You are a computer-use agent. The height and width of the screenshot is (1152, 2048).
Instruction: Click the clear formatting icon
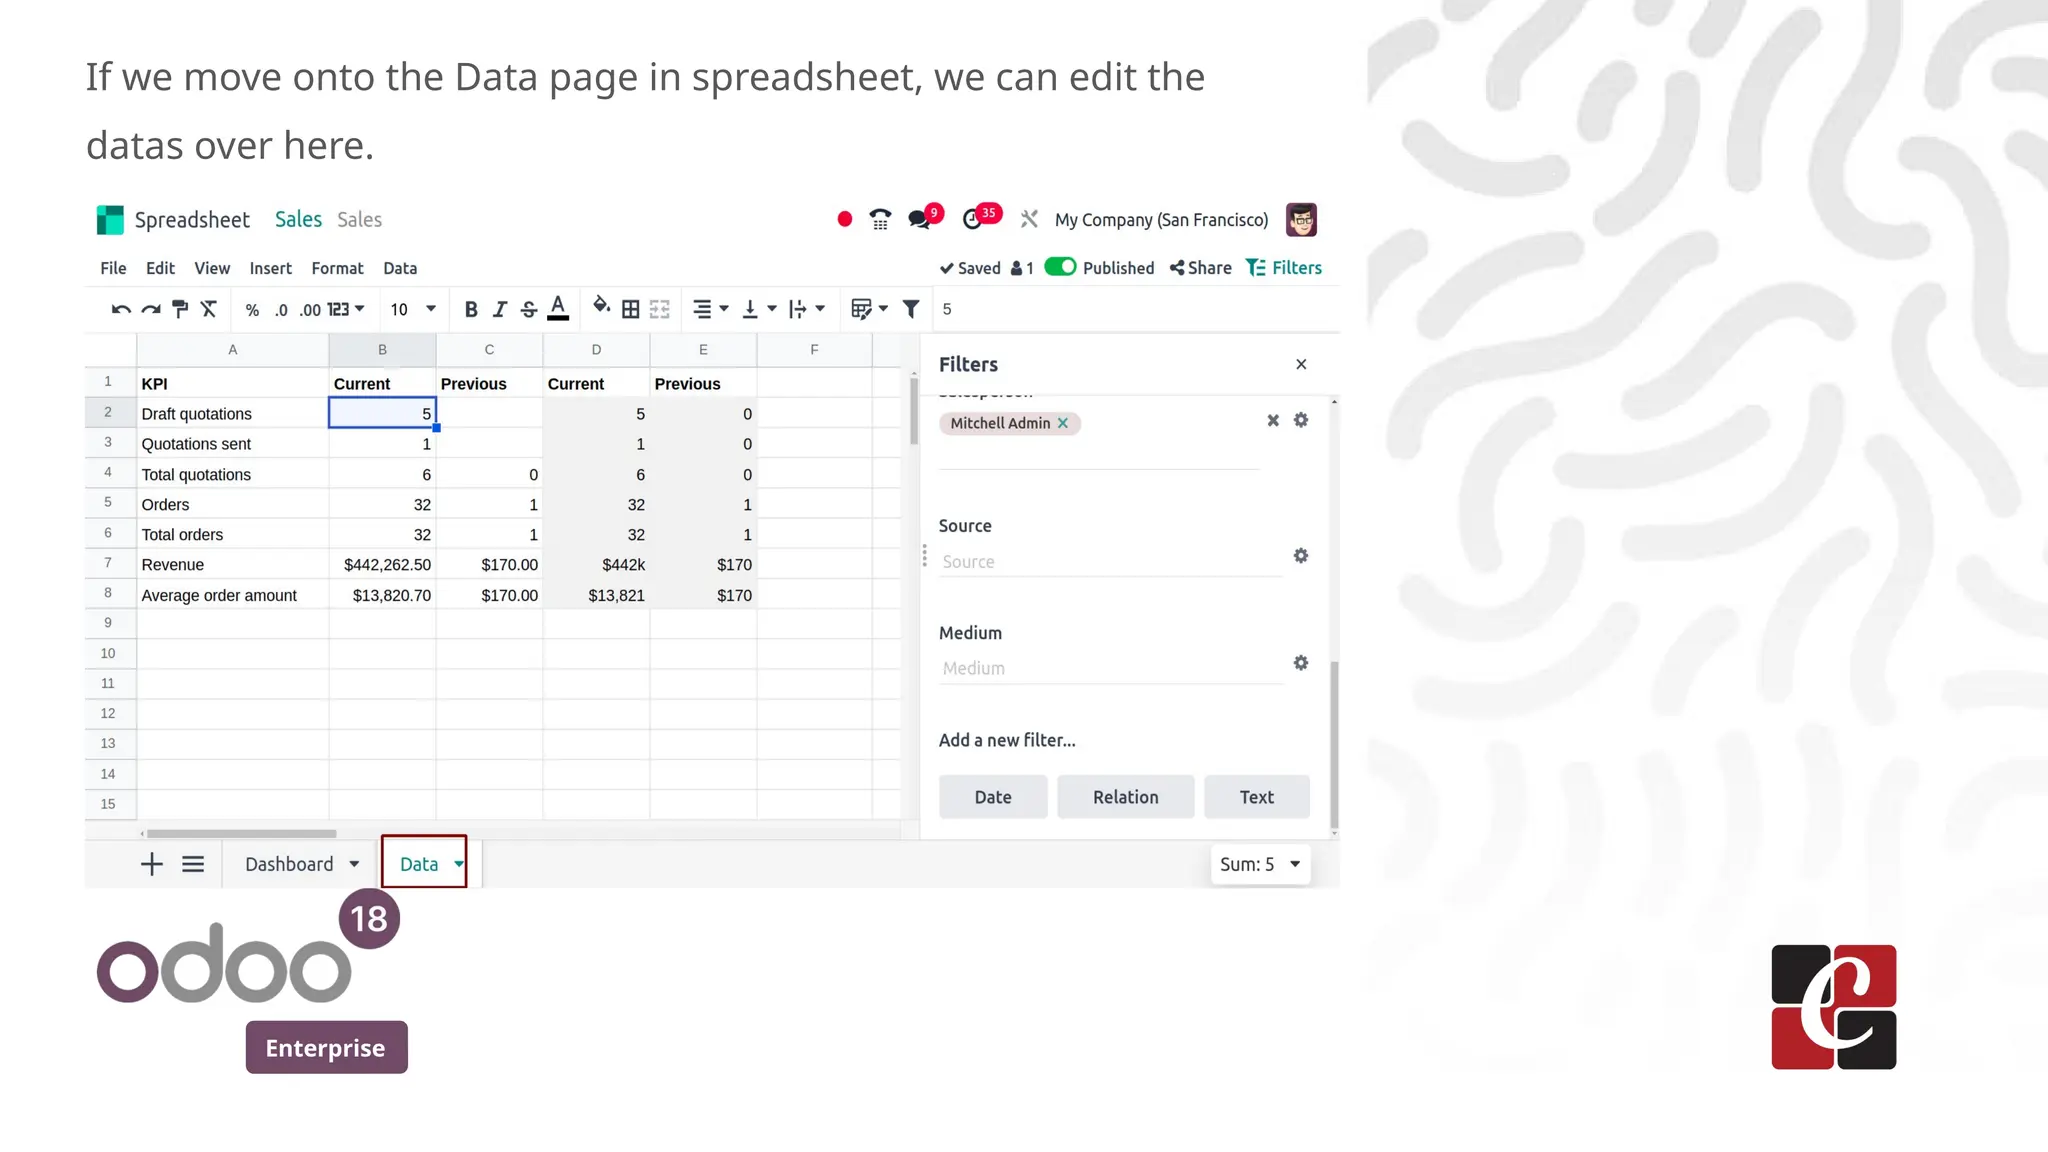coord(209,309)
